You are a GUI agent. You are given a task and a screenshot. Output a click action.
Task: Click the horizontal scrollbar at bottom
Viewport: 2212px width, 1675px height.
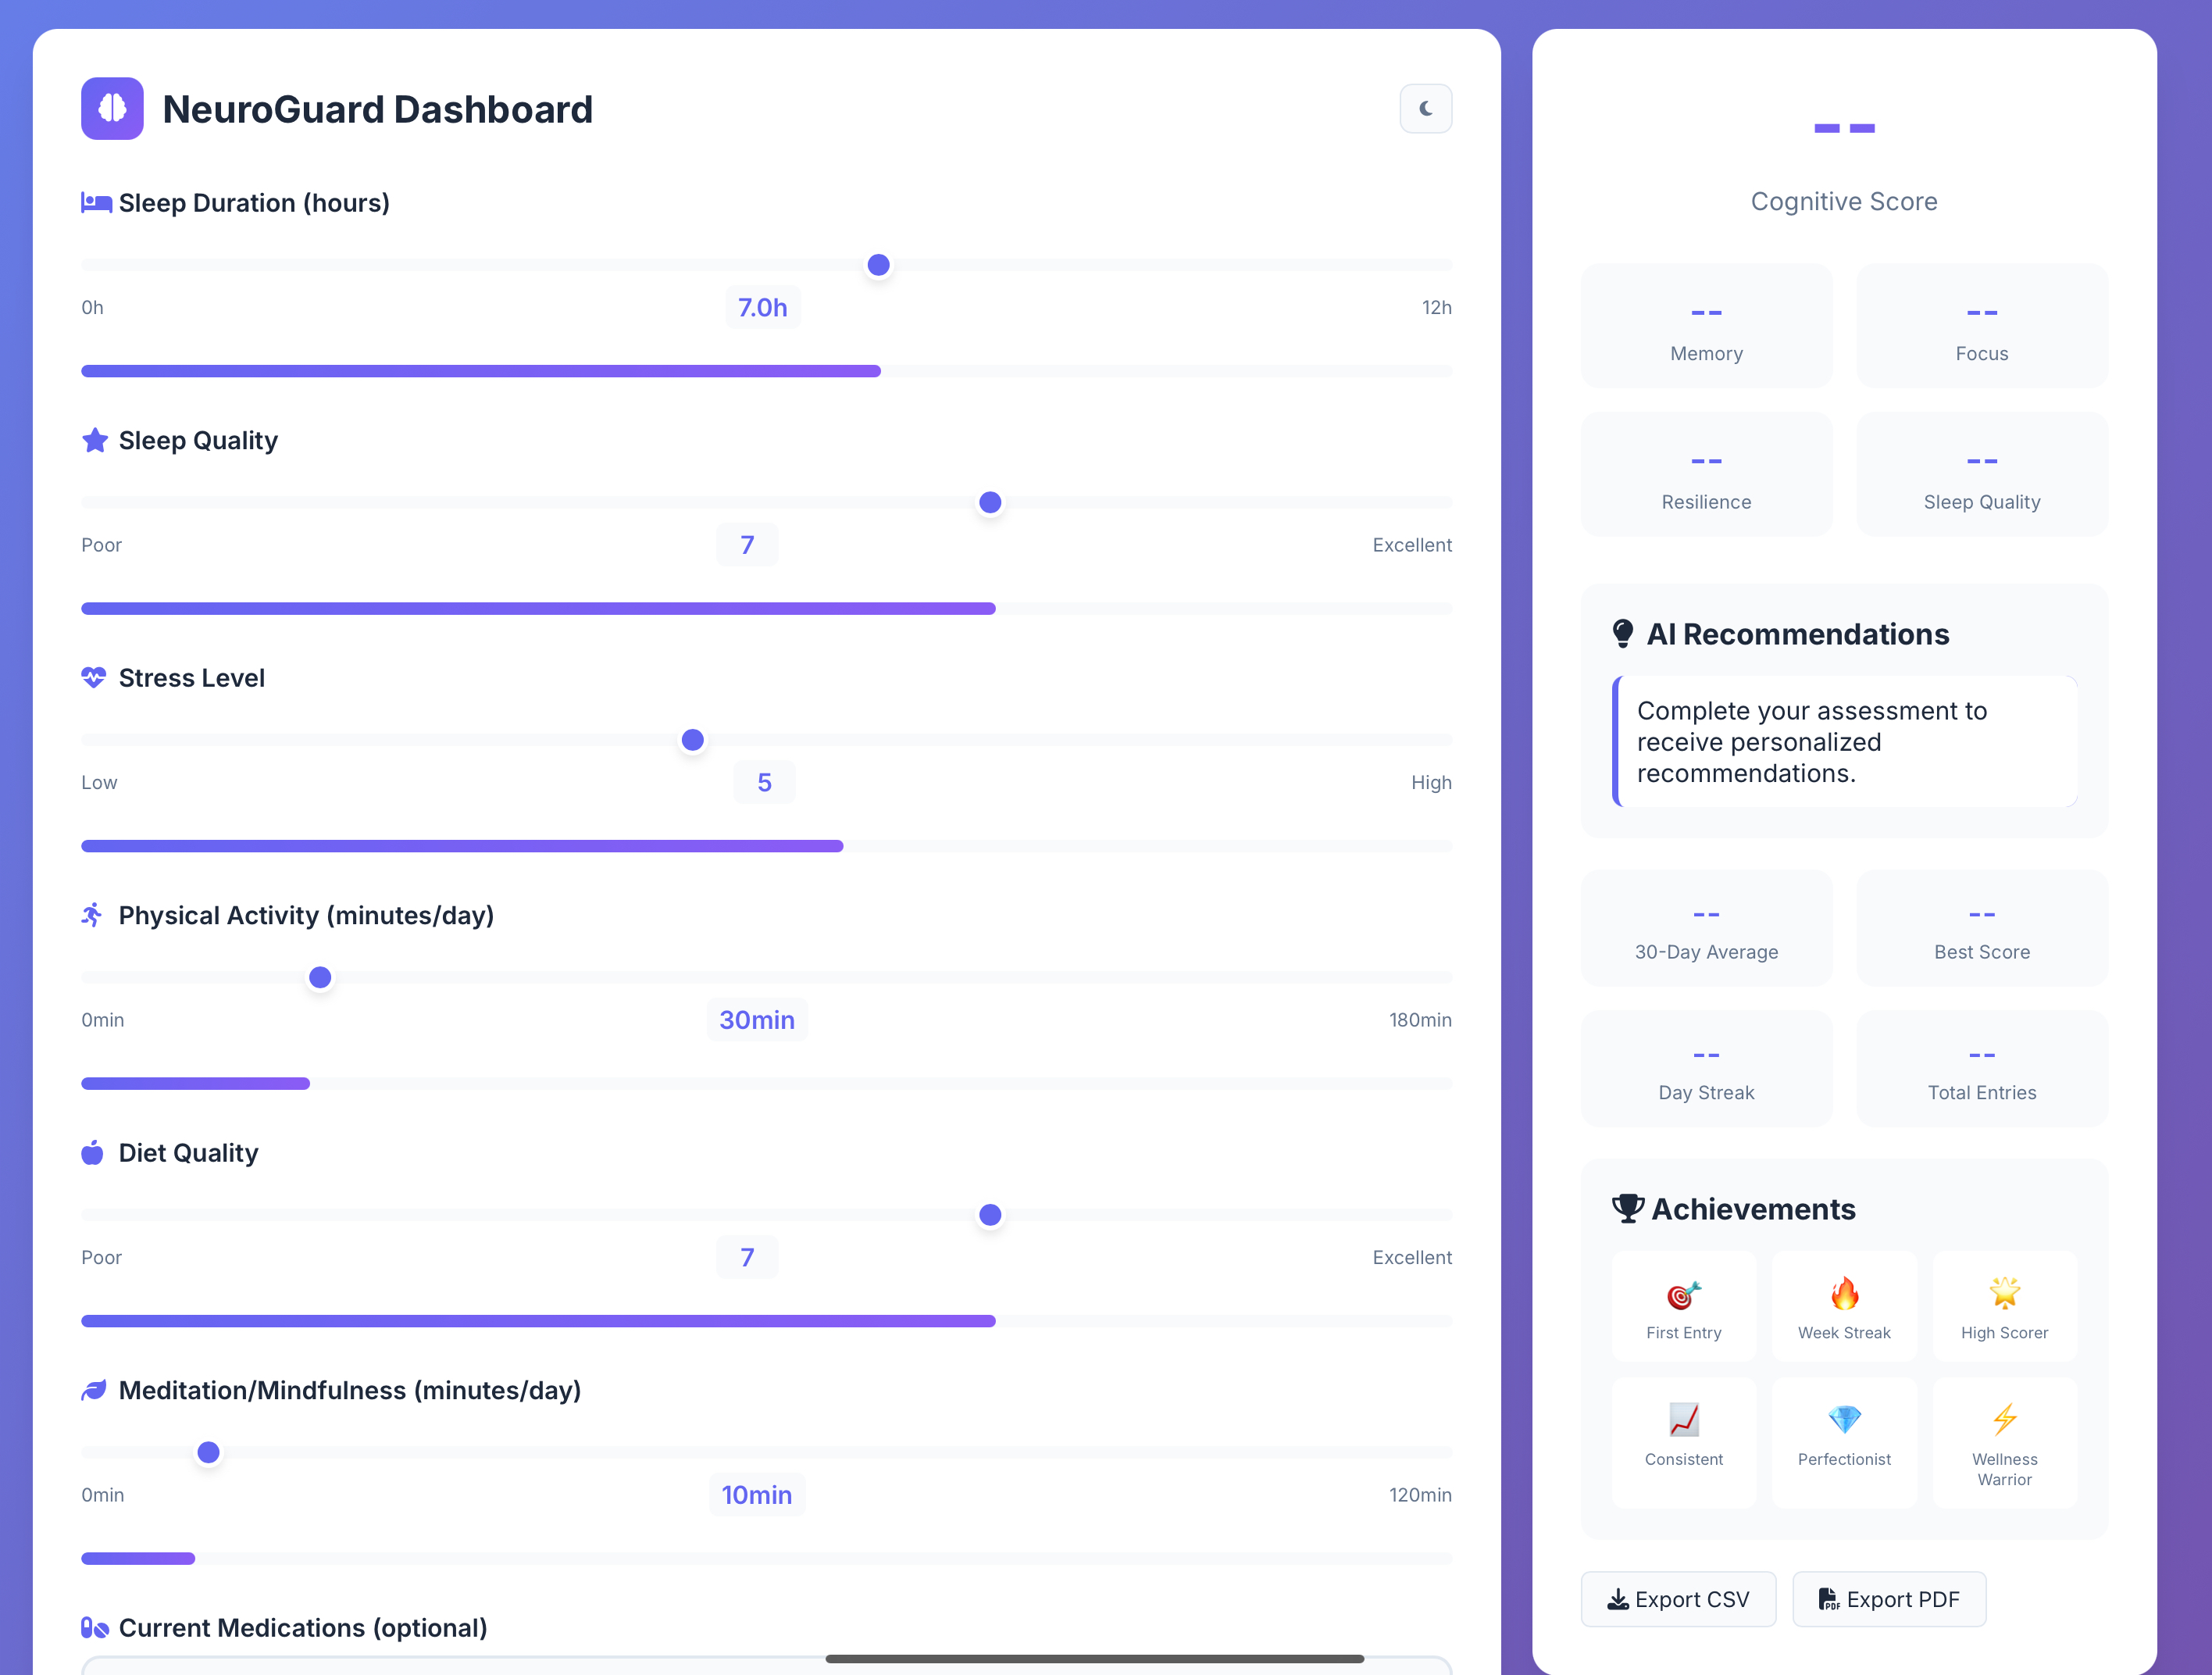pyautogui.click(x=1094, y=1659)
